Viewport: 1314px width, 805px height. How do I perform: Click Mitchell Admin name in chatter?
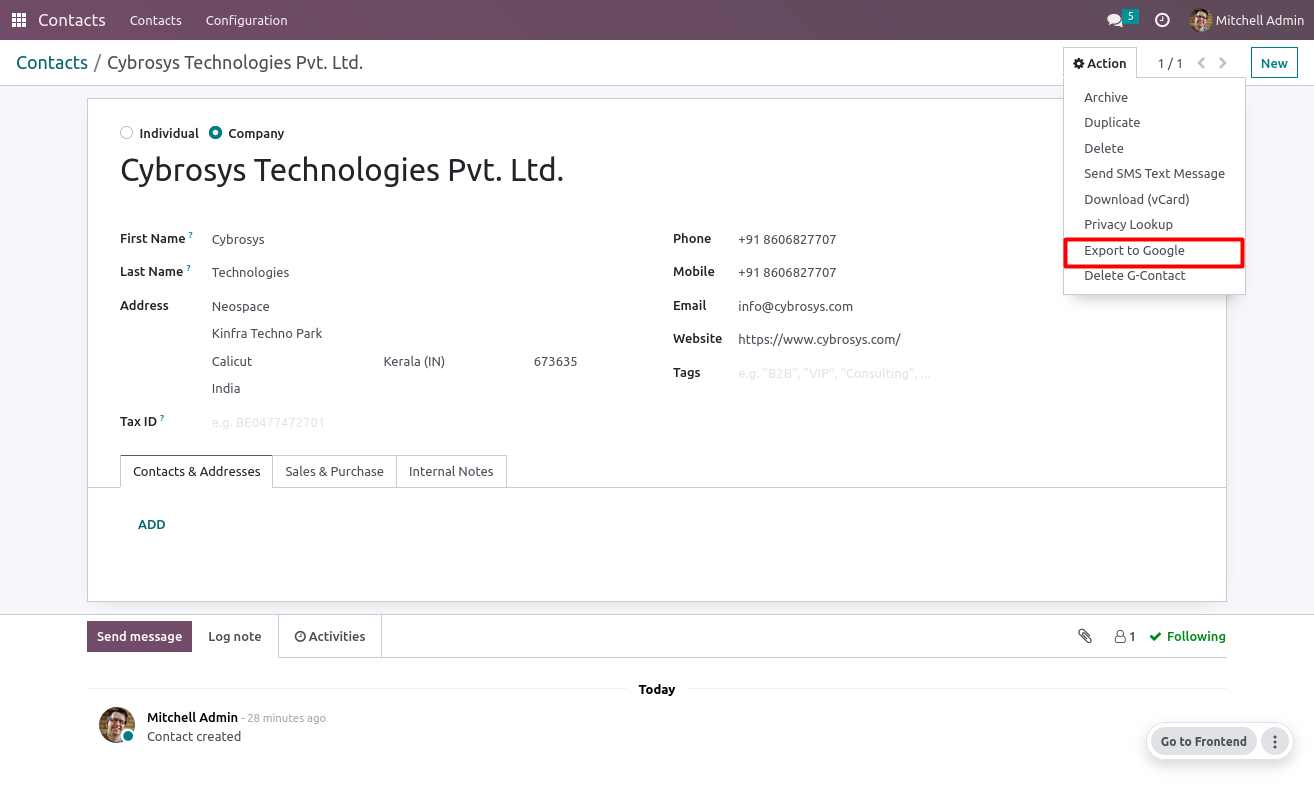pos(192,717)
